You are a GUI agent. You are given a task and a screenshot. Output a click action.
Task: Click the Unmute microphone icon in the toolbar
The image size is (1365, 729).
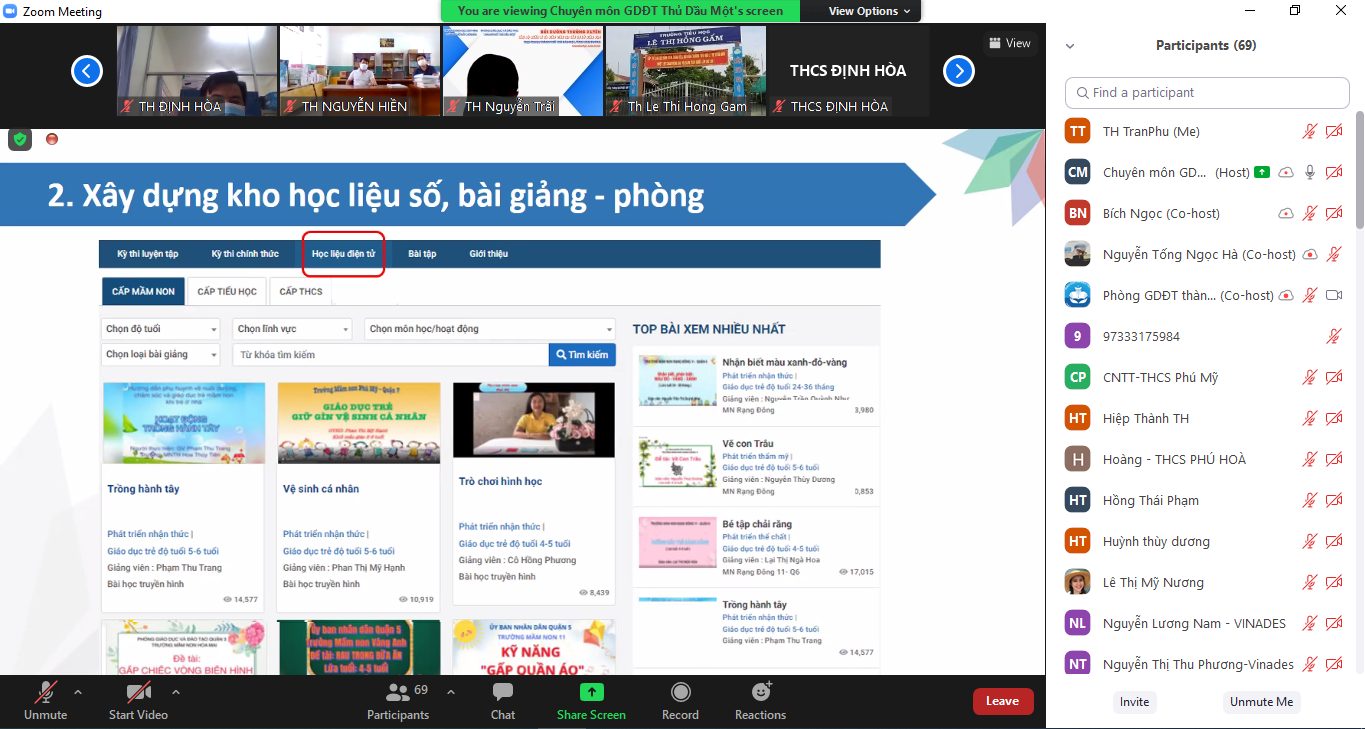click(45, 692)
